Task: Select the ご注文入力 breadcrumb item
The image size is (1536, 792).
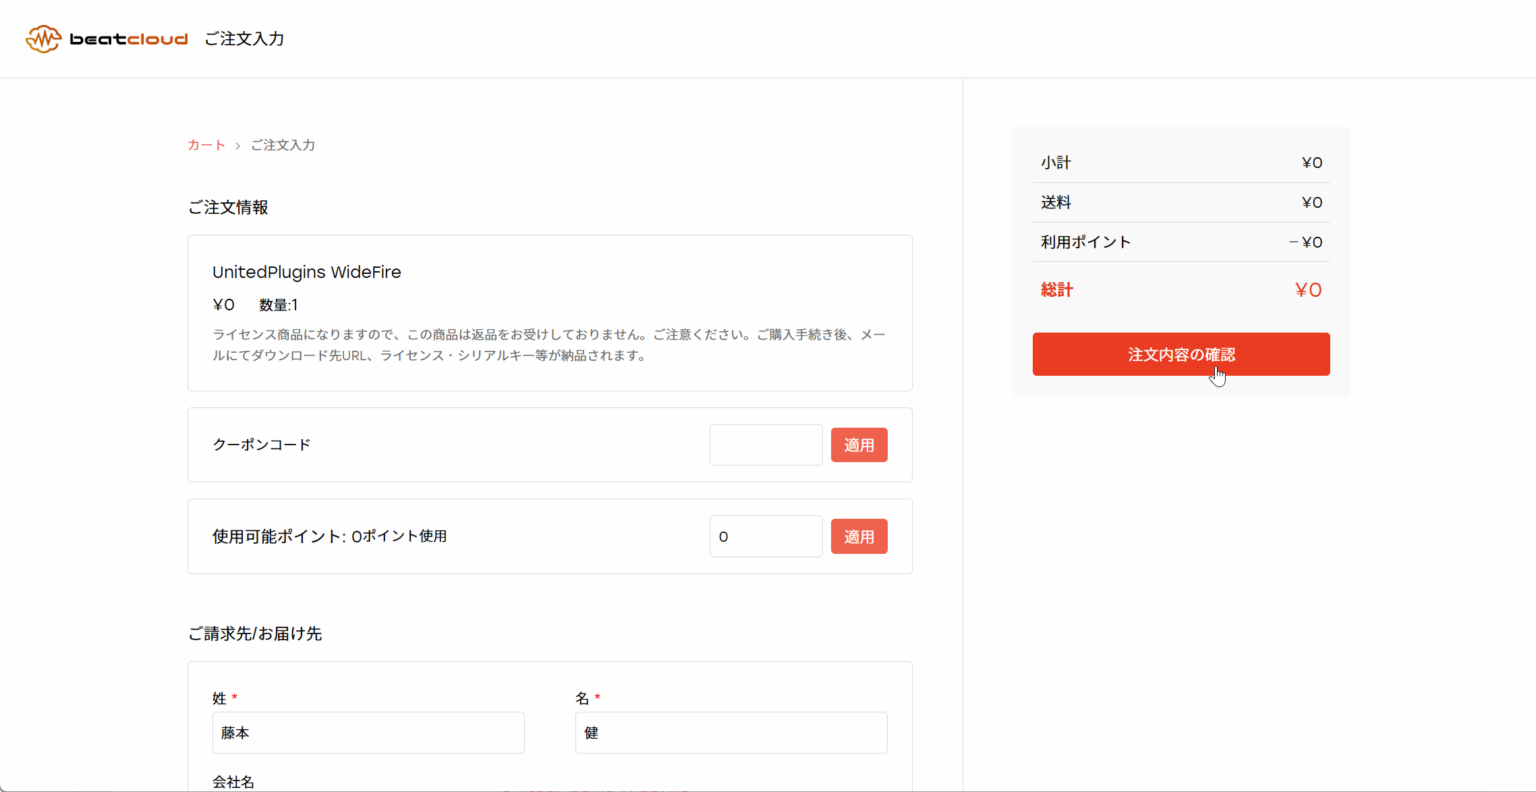Action: click(282, 145)
